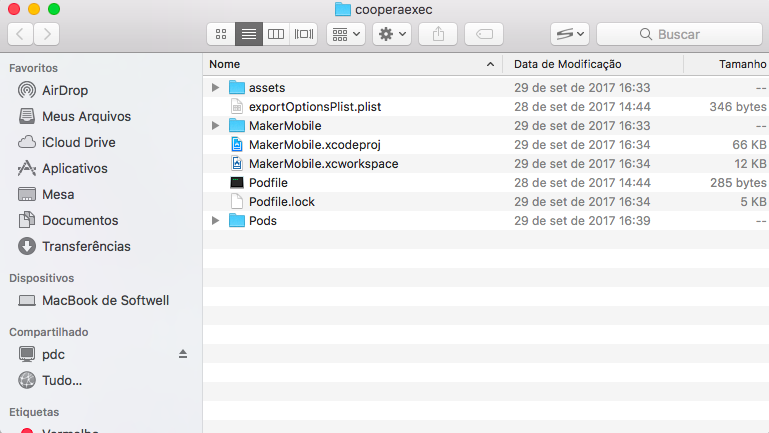Image resolution: width=769 pixels, height=433 pixels.
Task: Select the Cover Flow view button
Action: click(304, 34)
